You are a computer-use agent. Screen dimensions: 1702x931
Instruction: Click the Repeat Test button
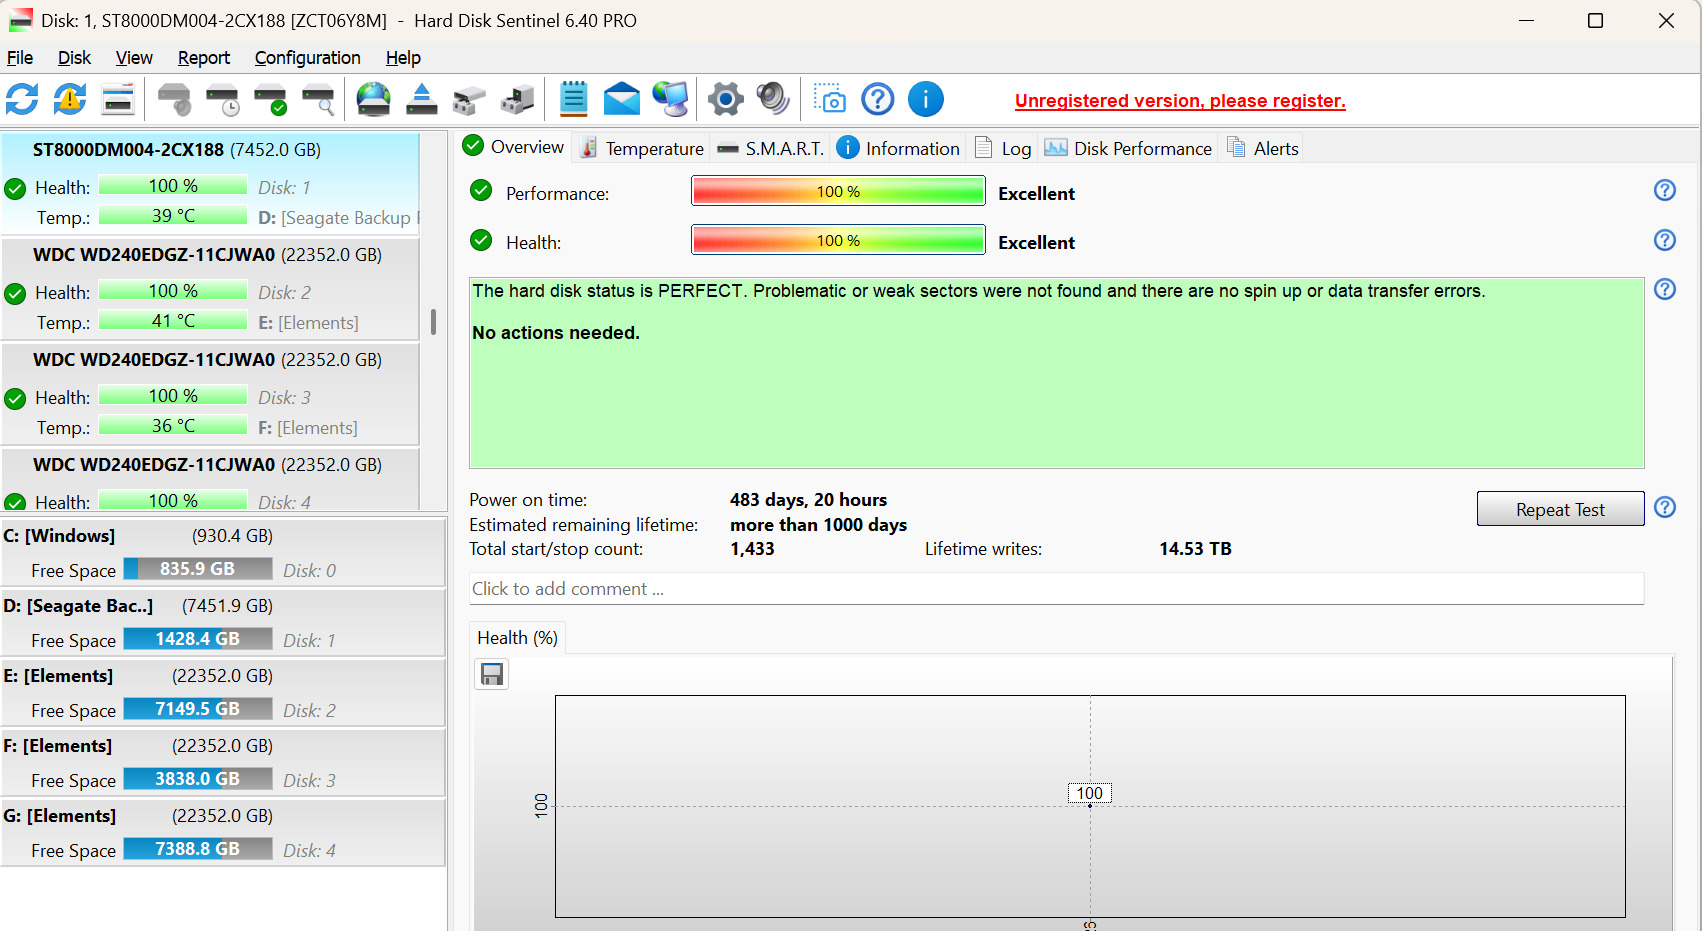point(1560,509)
